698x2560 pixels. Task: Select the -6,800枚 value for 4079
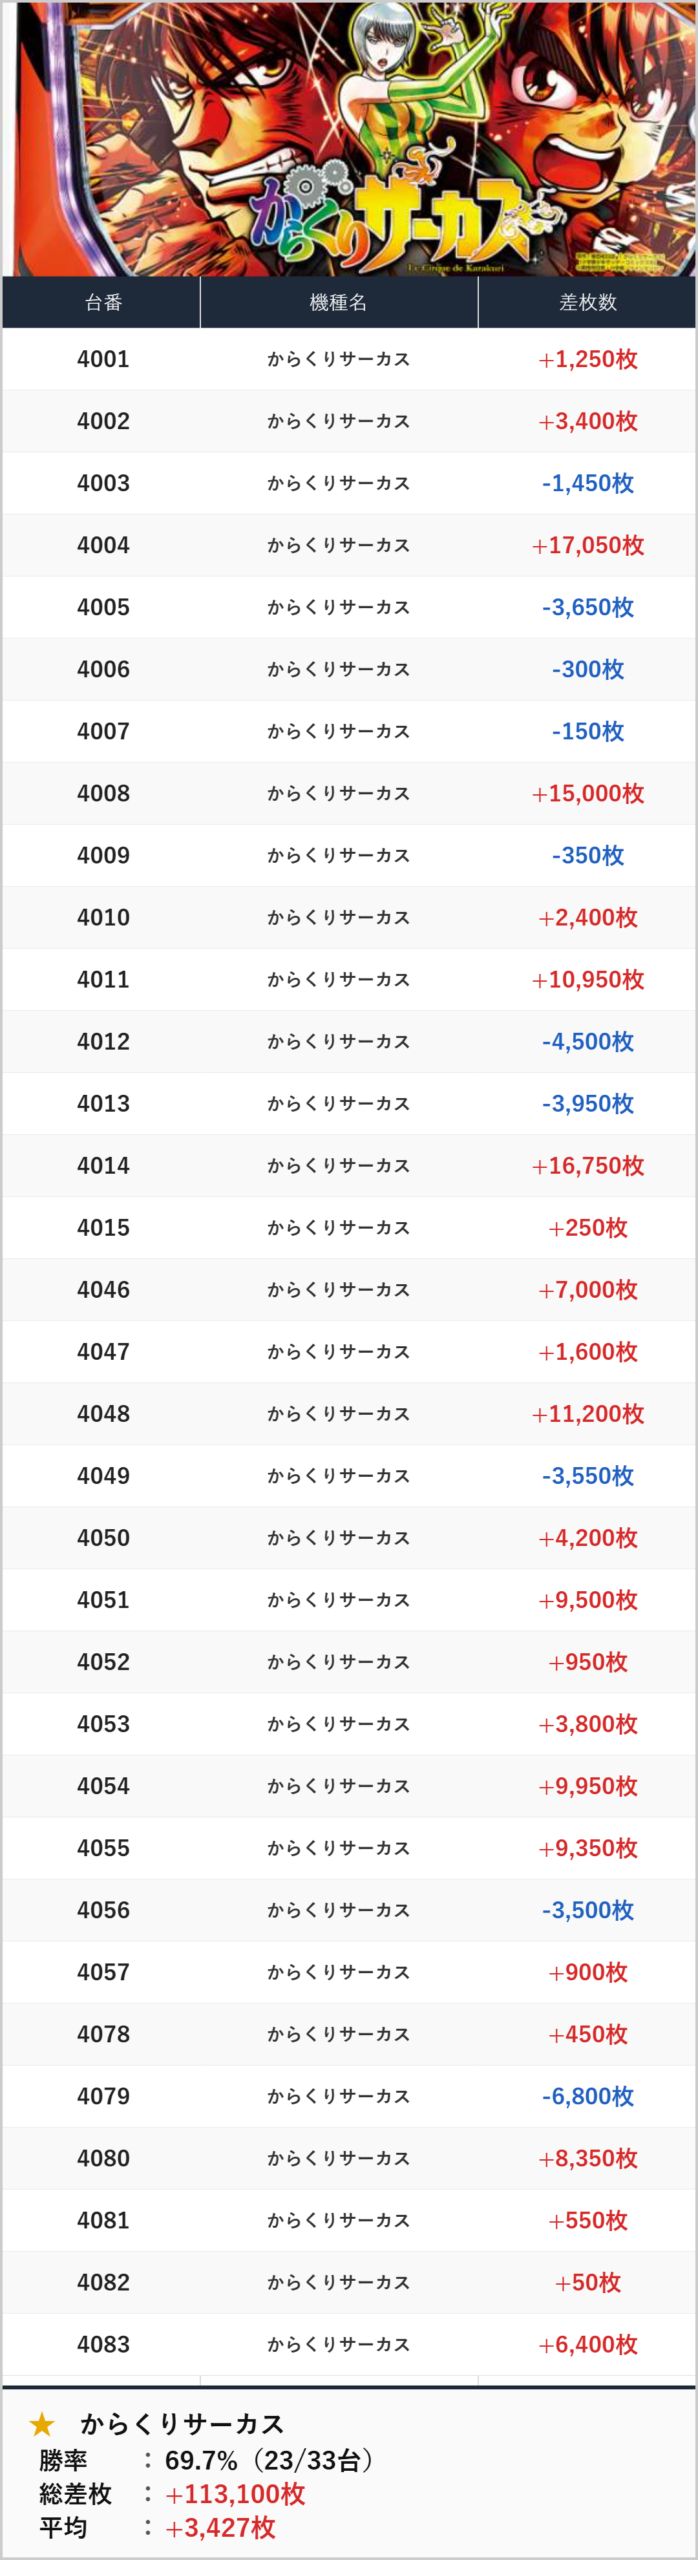587,2096
